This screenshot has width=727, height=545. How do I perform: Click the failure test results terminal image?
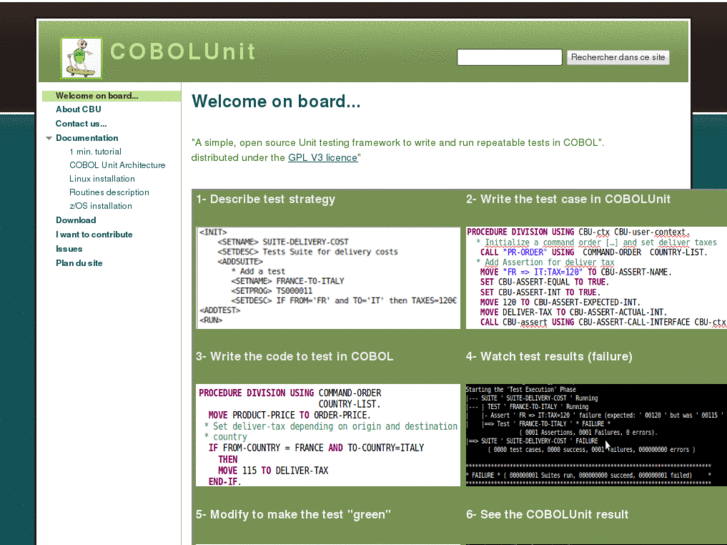coord(596,435)
